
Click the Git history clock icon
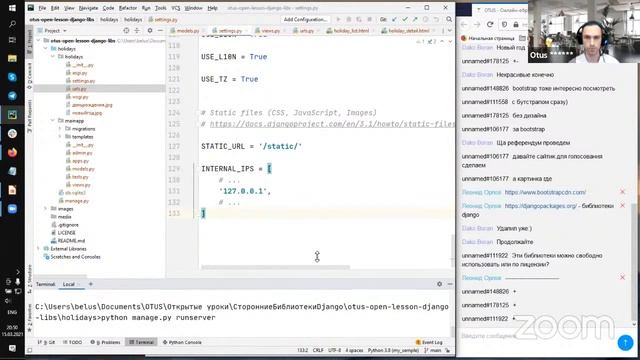point(425,19)
